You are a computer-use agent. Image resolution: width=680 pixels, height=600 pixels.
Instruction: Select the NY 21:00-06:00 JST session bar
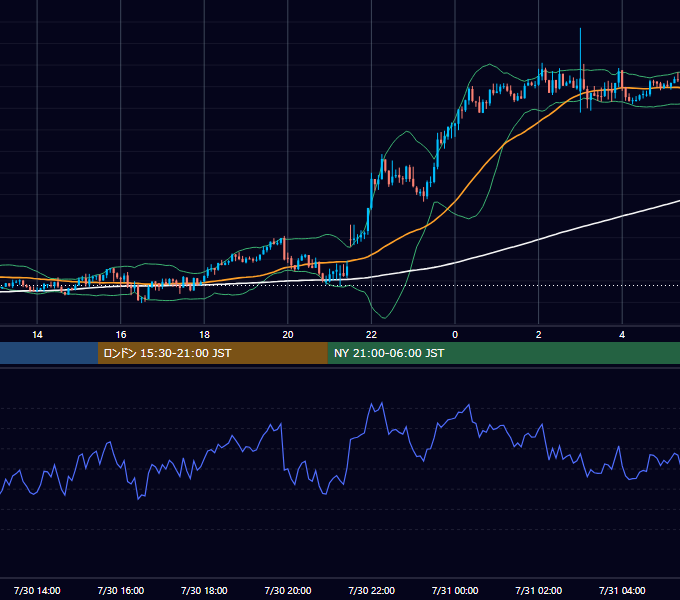pyautogui.click(x=503, y=353)
